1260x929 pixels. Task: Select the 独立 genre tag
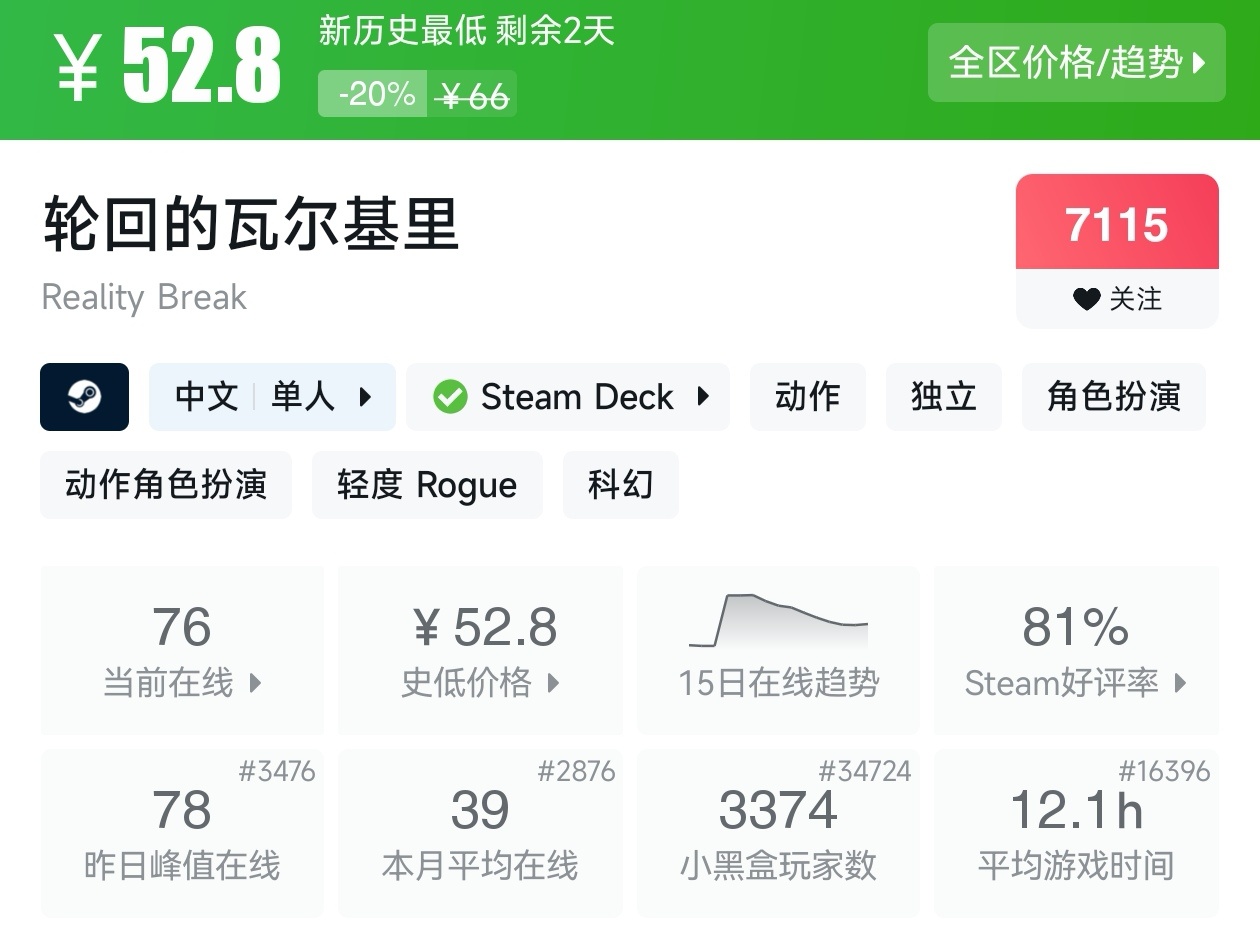pyautogui.click(x=943, y=397)
